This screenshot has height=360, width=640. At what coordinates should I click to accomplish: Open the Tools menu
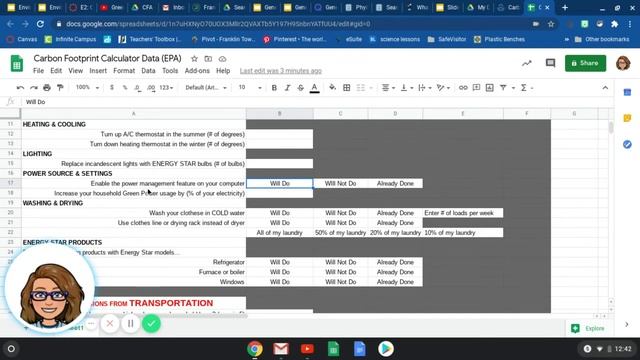pyautogui.click(x=170, y=71)
